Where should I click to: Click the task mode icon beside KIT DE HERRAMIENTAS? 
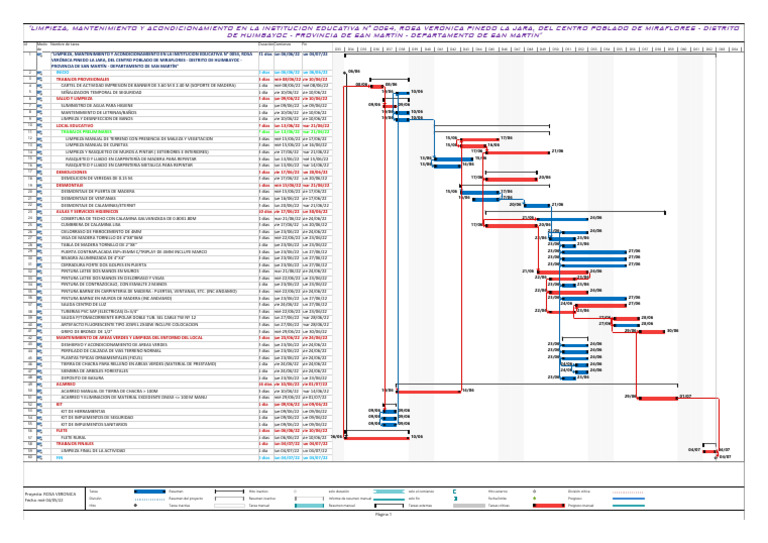pos(40,412)
